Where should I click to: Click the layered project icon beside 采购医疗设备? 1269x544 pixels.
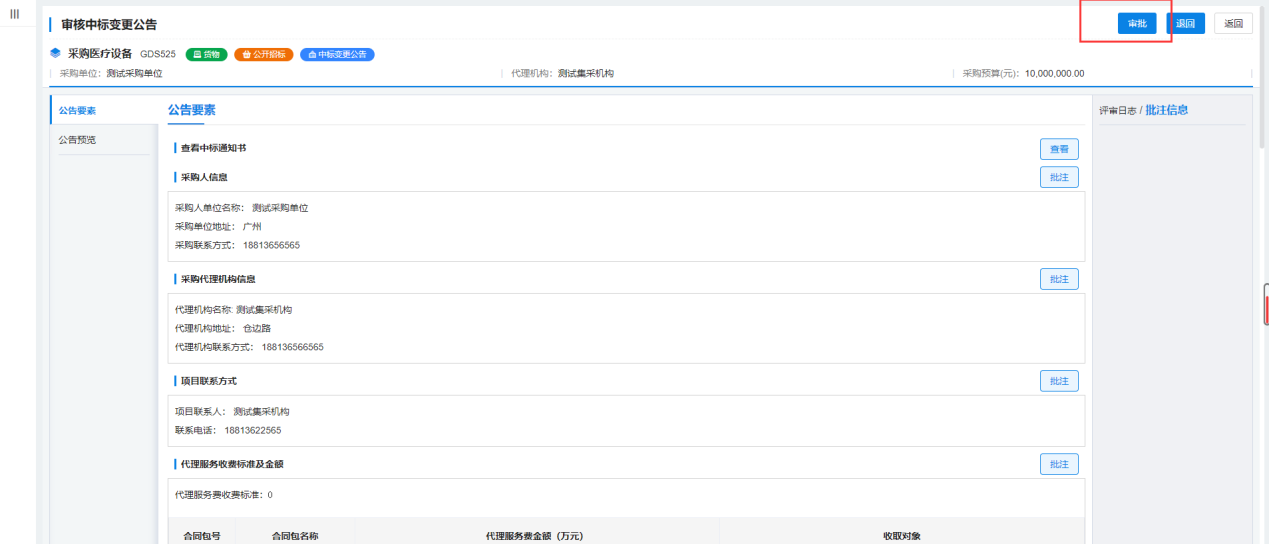56,54
